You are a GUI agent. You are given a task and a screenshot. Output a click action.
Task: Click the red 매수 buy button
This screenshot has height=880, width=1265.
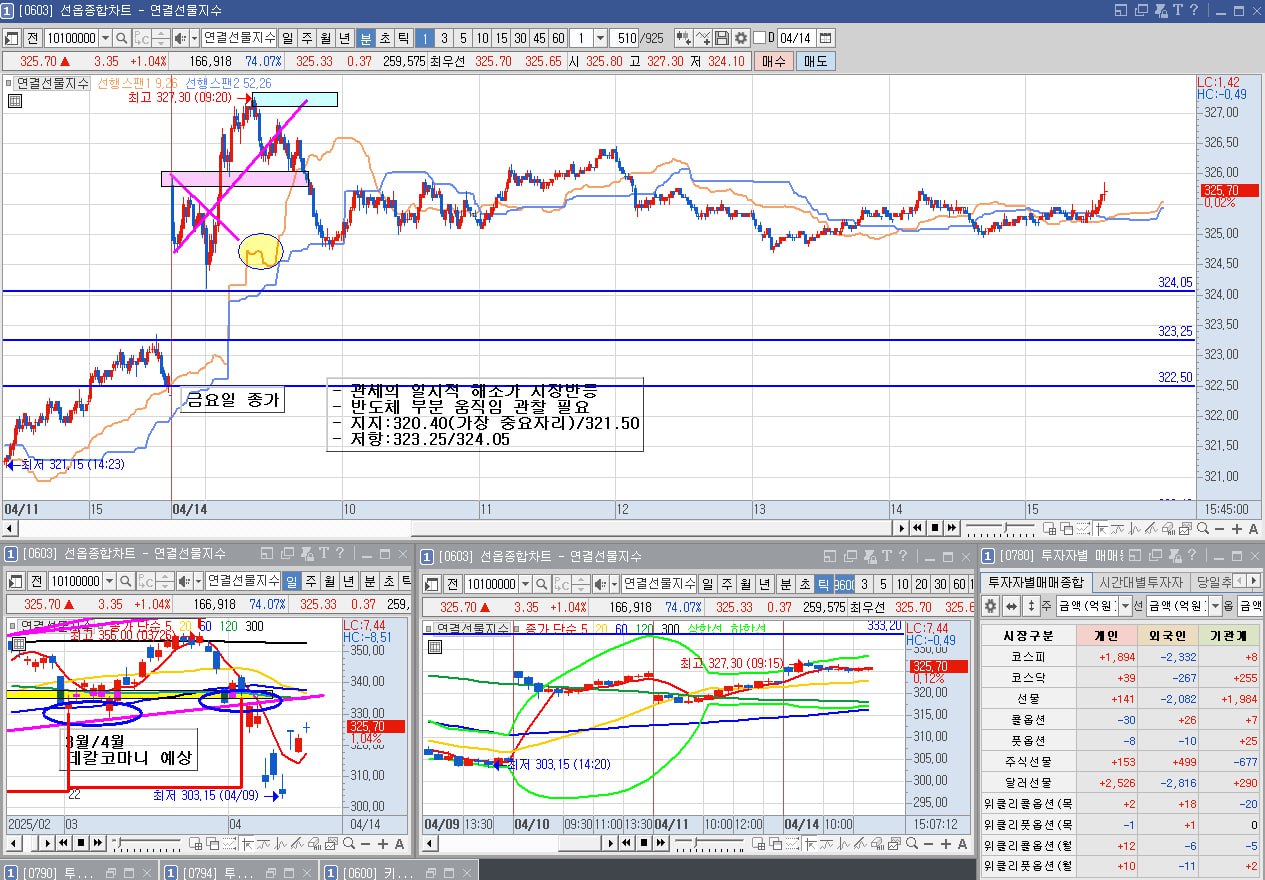point(774,61)
